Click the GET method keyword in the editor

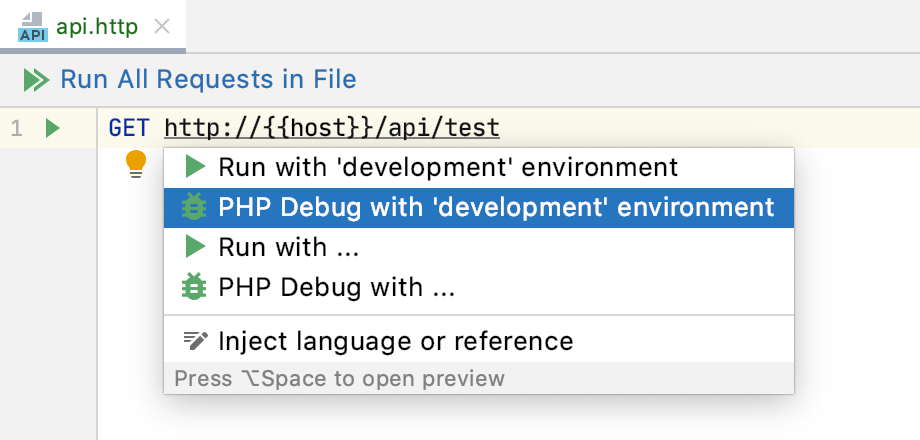(x=129, y=128)
